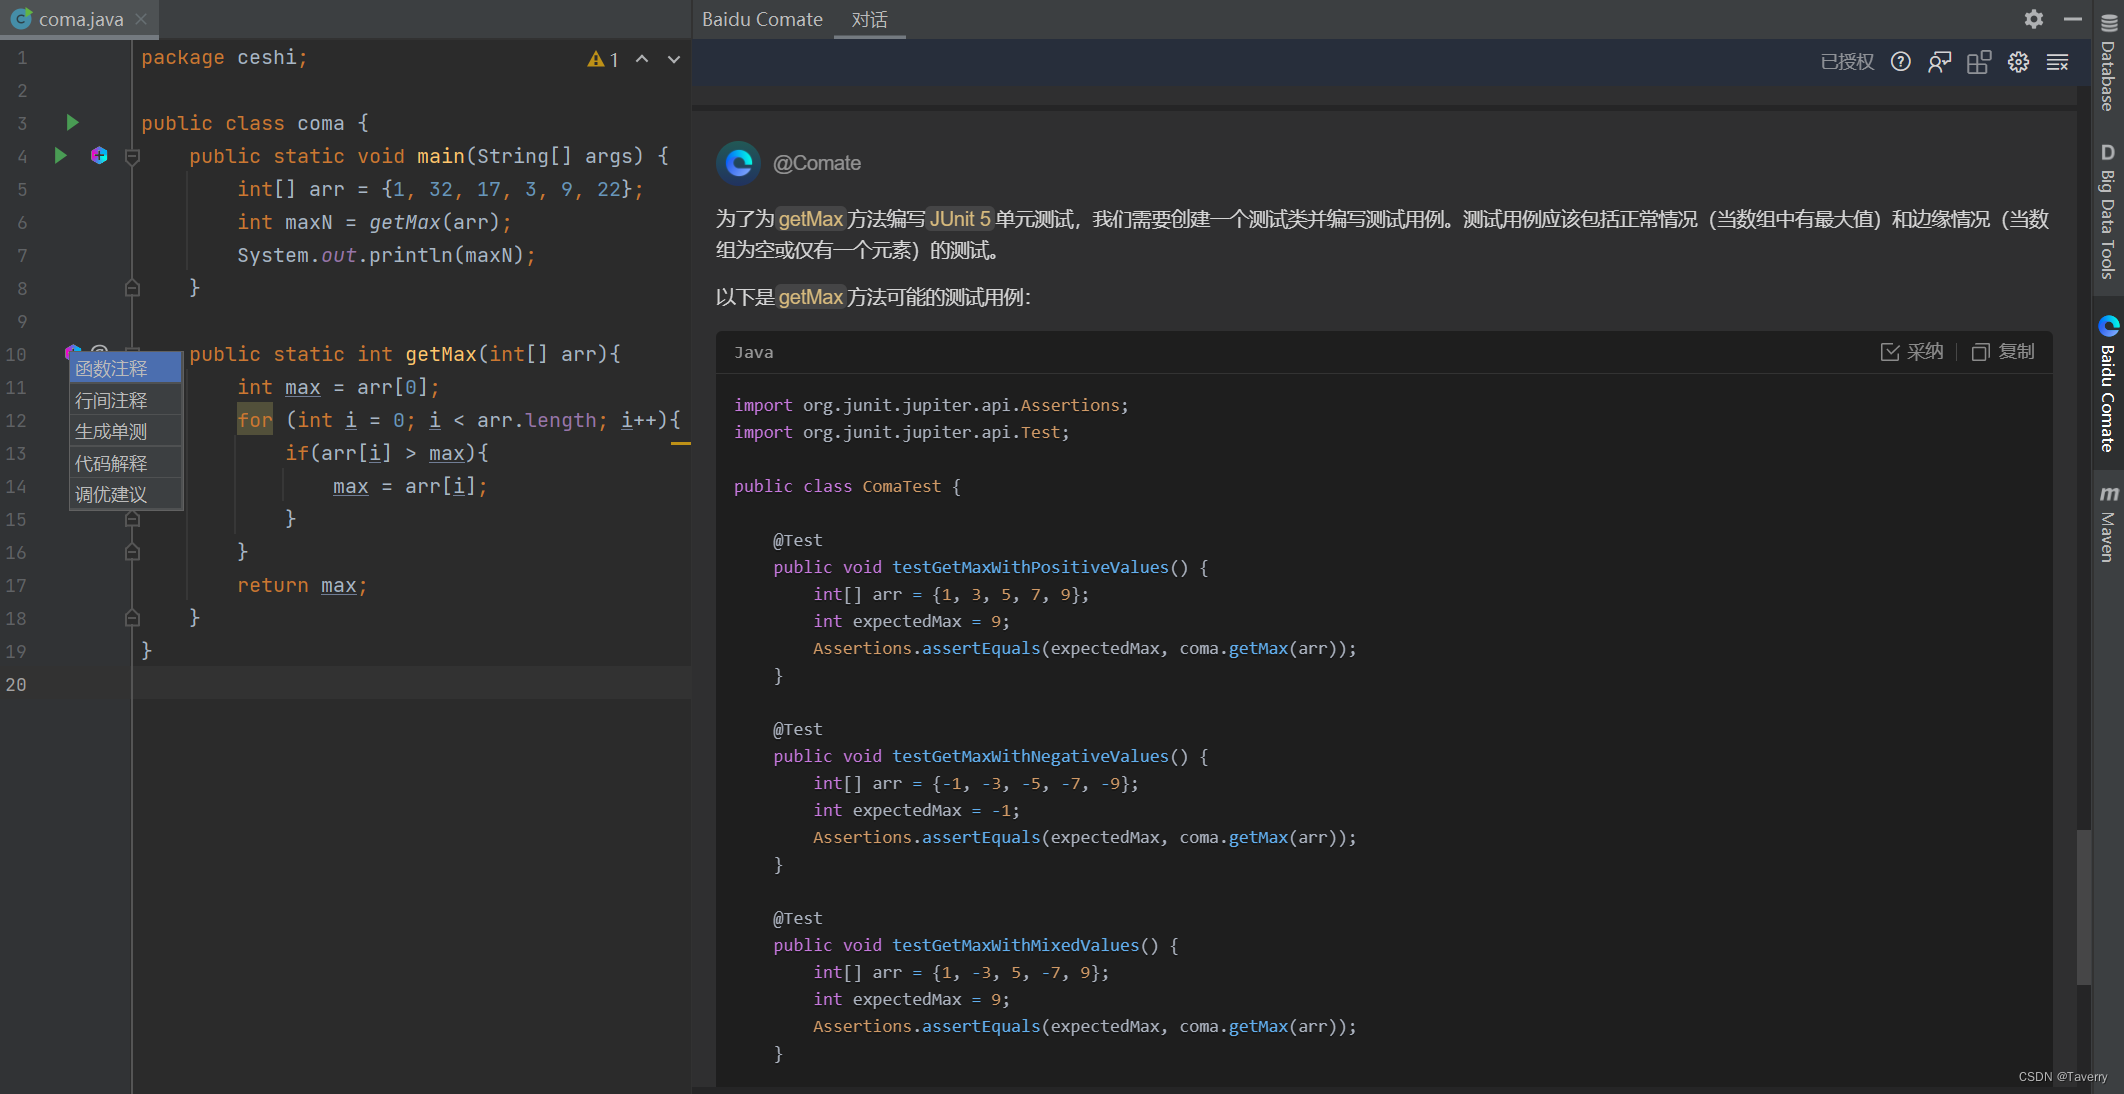This screenshot has height=1094, width=2124.
Task: Choose 行间注释 from Comate popup menu
Action: (126, 400)
